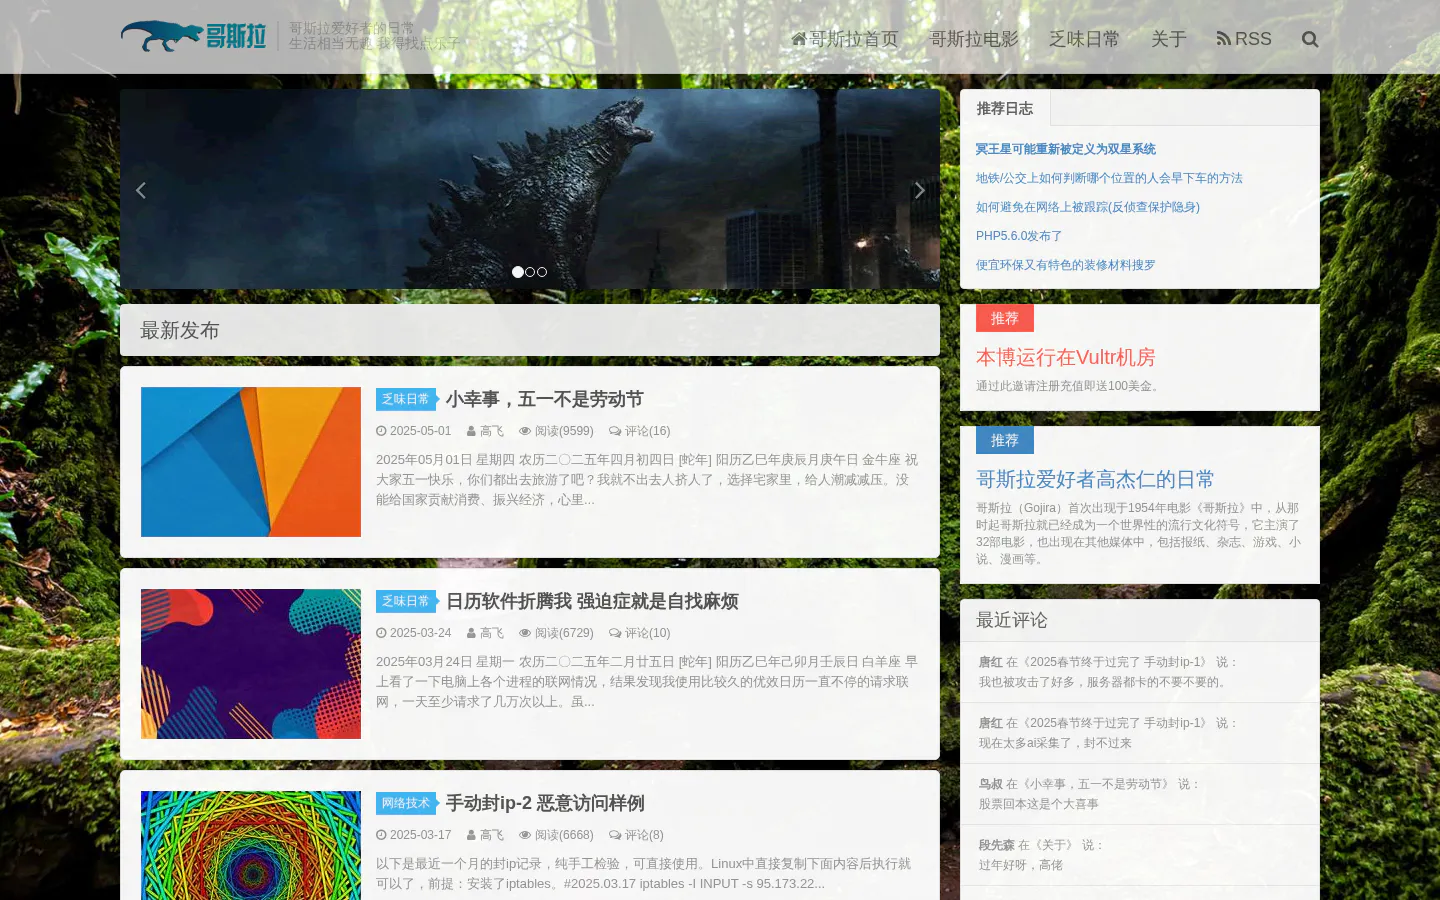1440x900 pixels.
Task: Select the 推荐日志 tab
Action: pyautogui.click(x=1005, y=108)
